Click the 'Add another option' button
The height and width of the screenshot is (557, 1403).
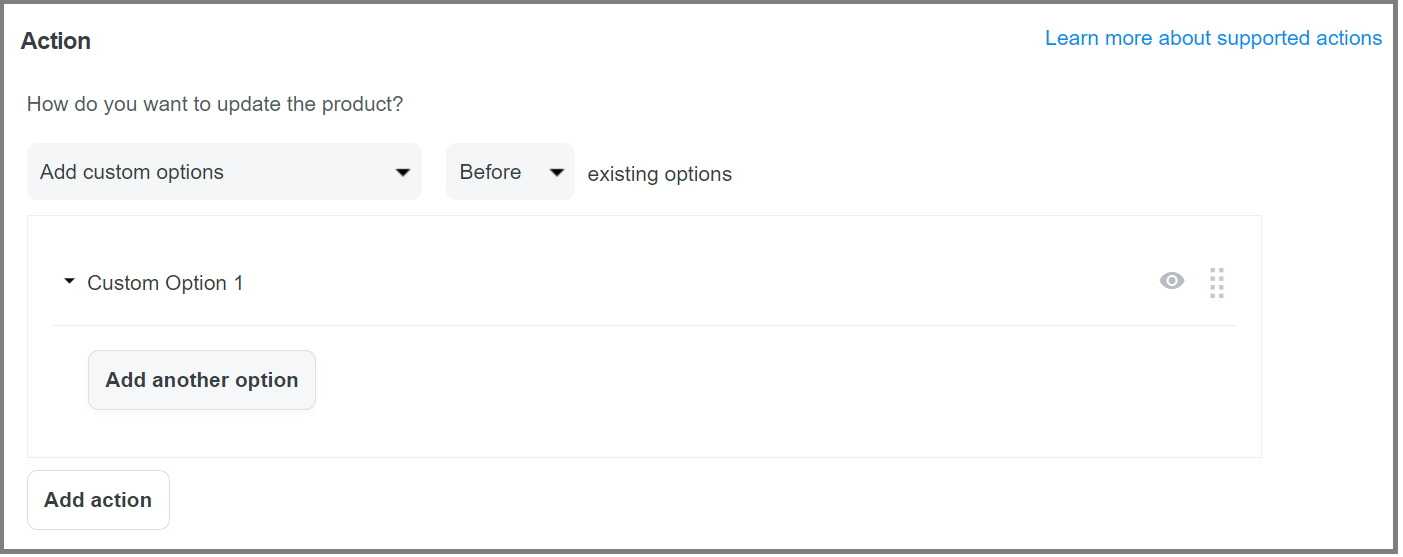click(x=202, y=380)
